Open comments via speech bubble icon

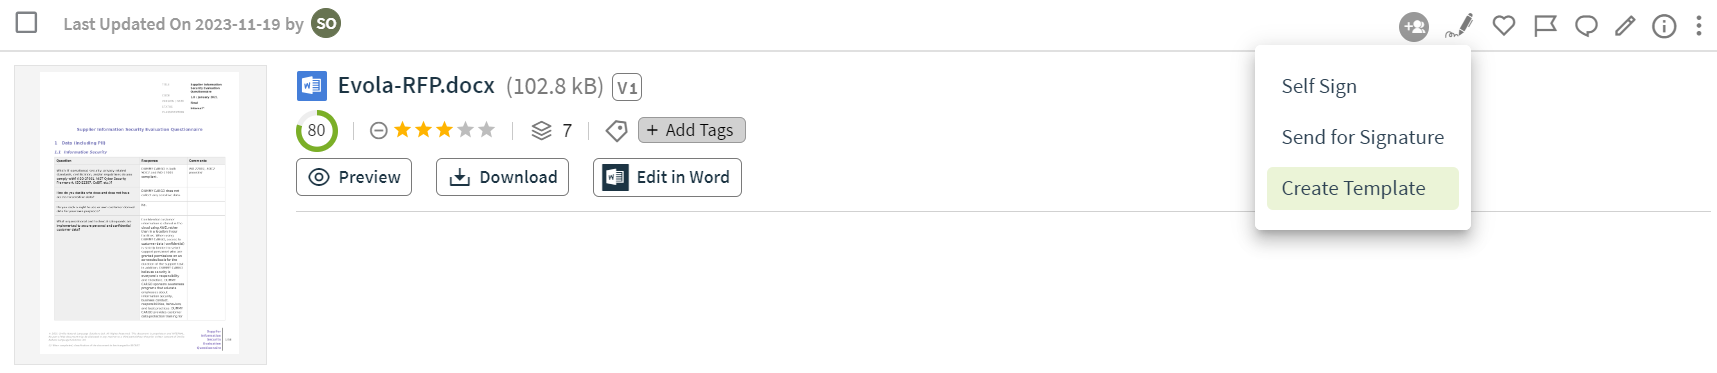pos(1586,26)
